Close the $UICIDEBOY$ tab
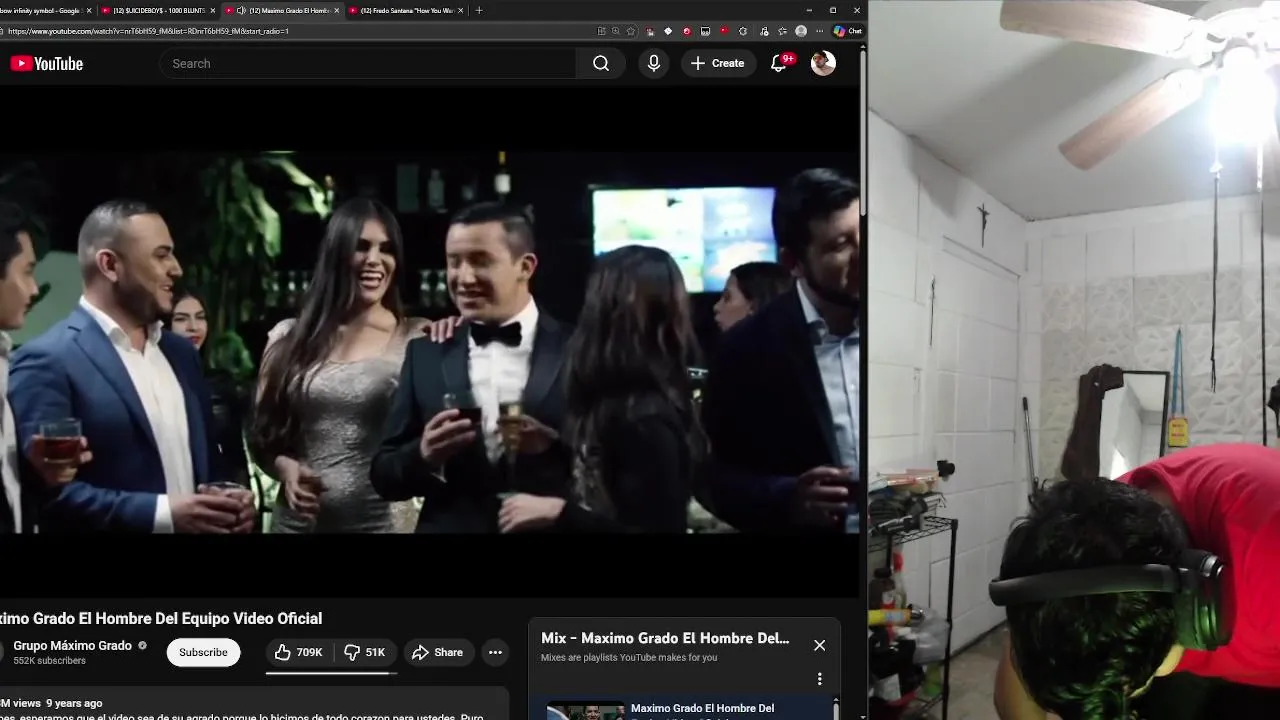Screen dimensions: 1280x720 pyautogui.click(x=212, y=10)
